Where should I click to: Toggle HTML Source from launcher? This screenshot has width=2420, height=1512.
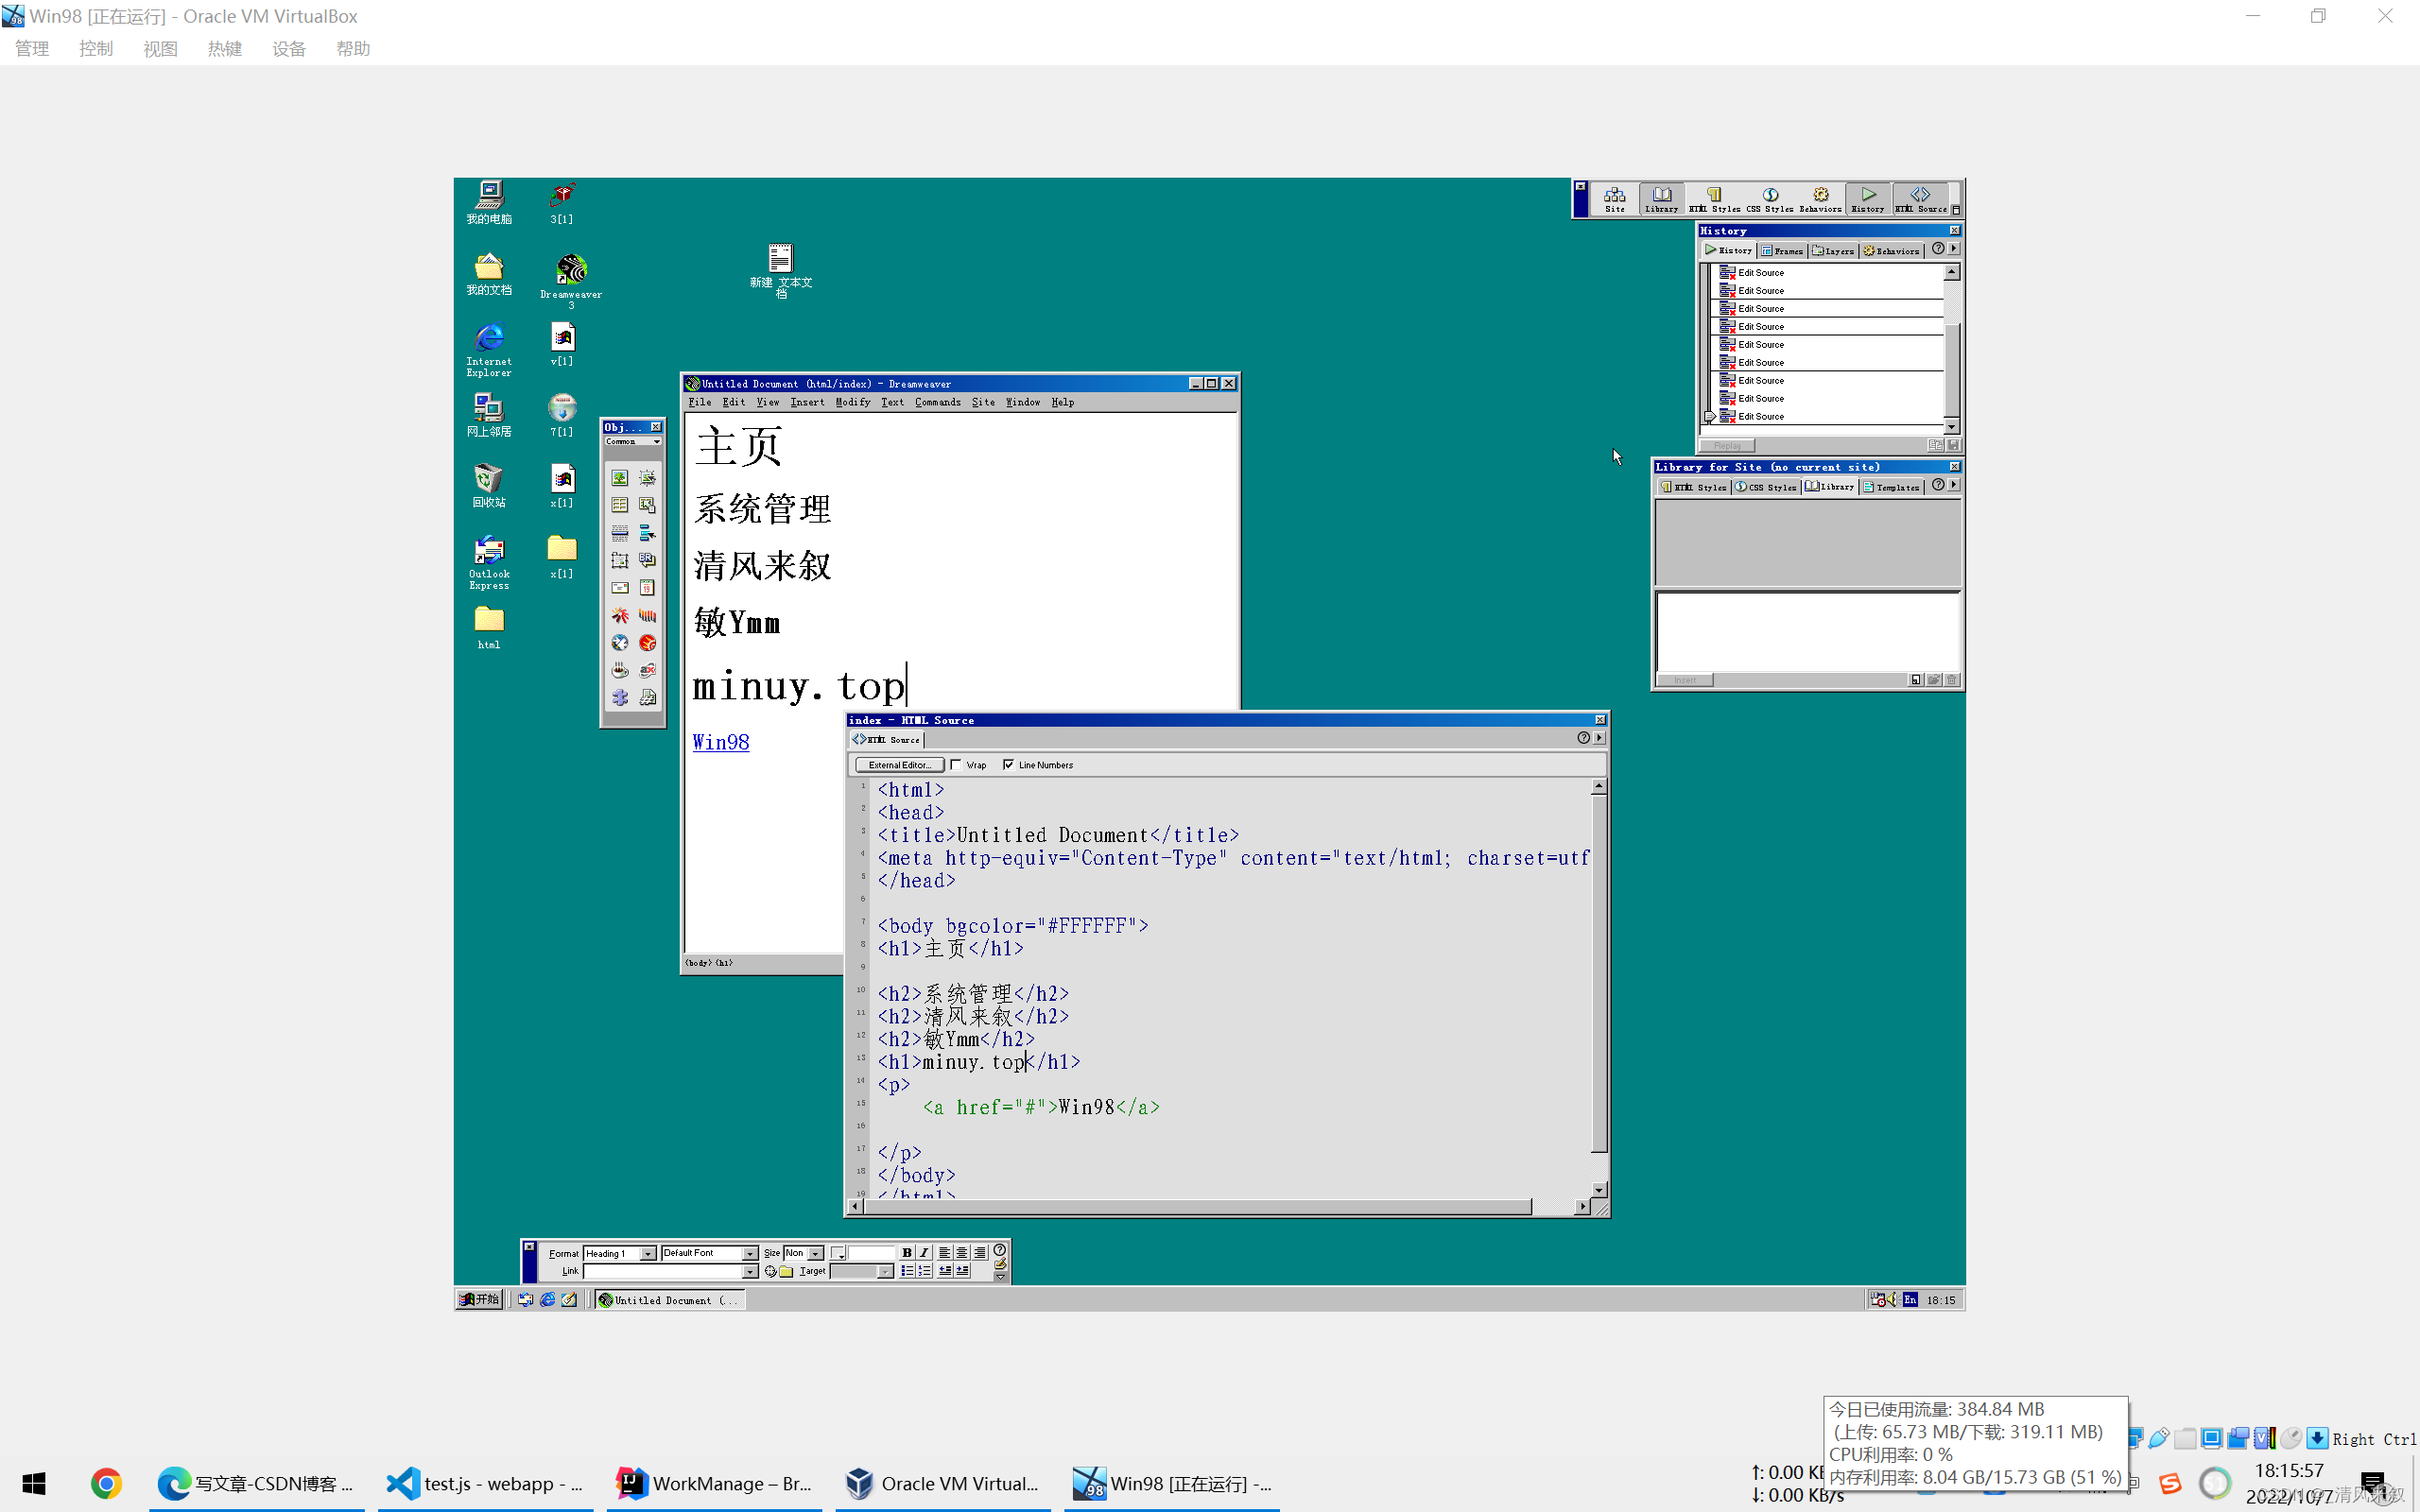click(1920, 199)
